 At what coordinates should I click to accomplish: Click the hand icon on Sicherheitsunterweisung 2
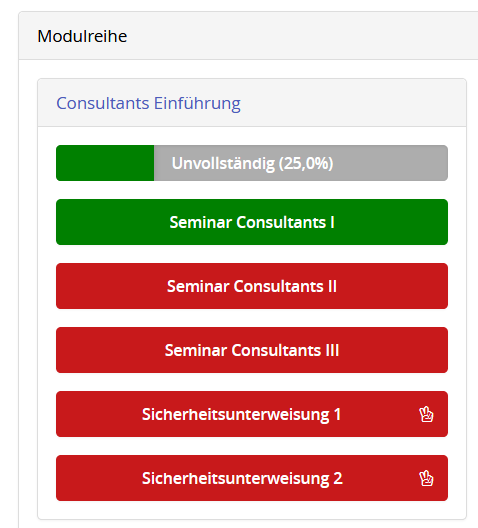(x=426, y=478)
